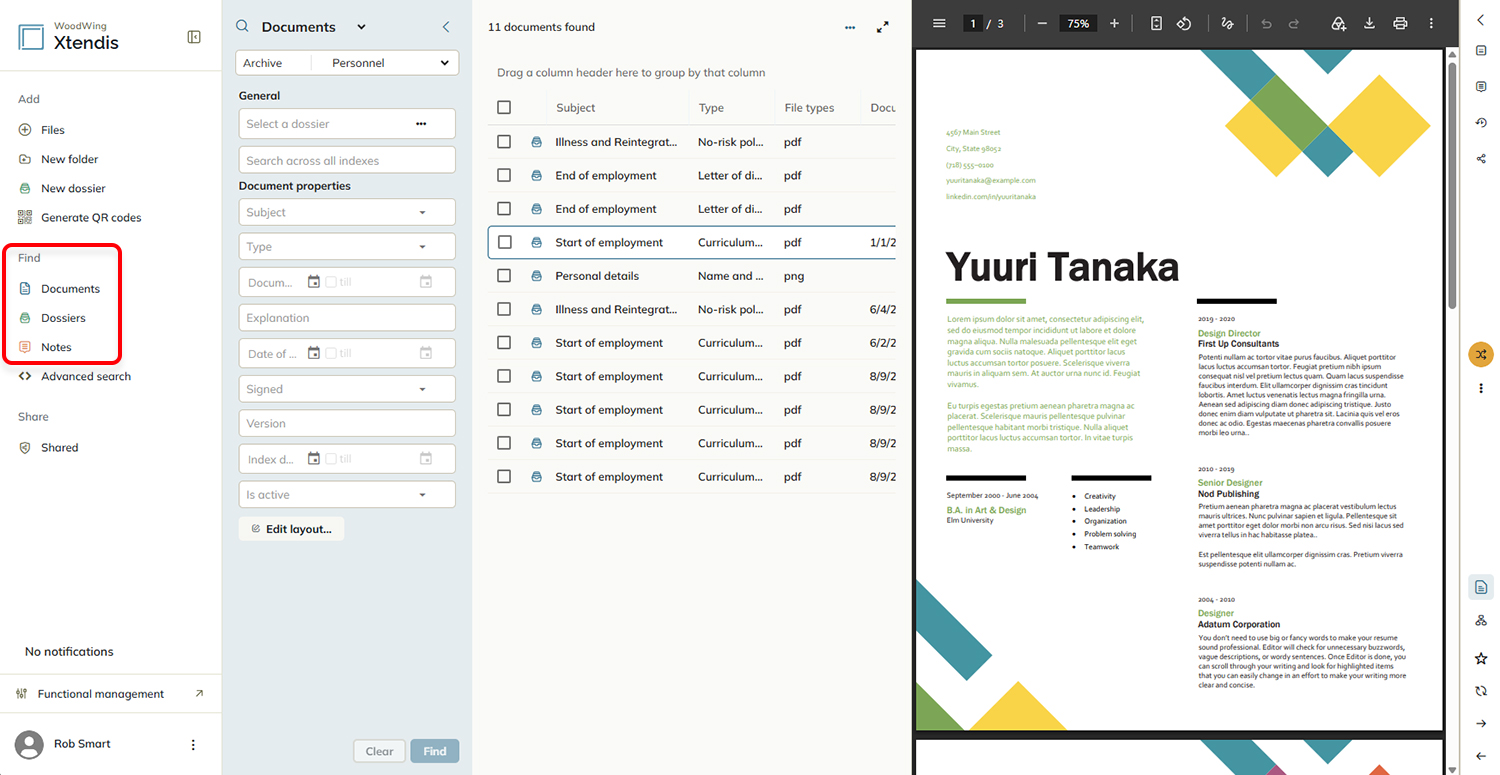The image size is (1500, 775).
Task: Click Generate QR codes icon
Action: pos(25,217)
